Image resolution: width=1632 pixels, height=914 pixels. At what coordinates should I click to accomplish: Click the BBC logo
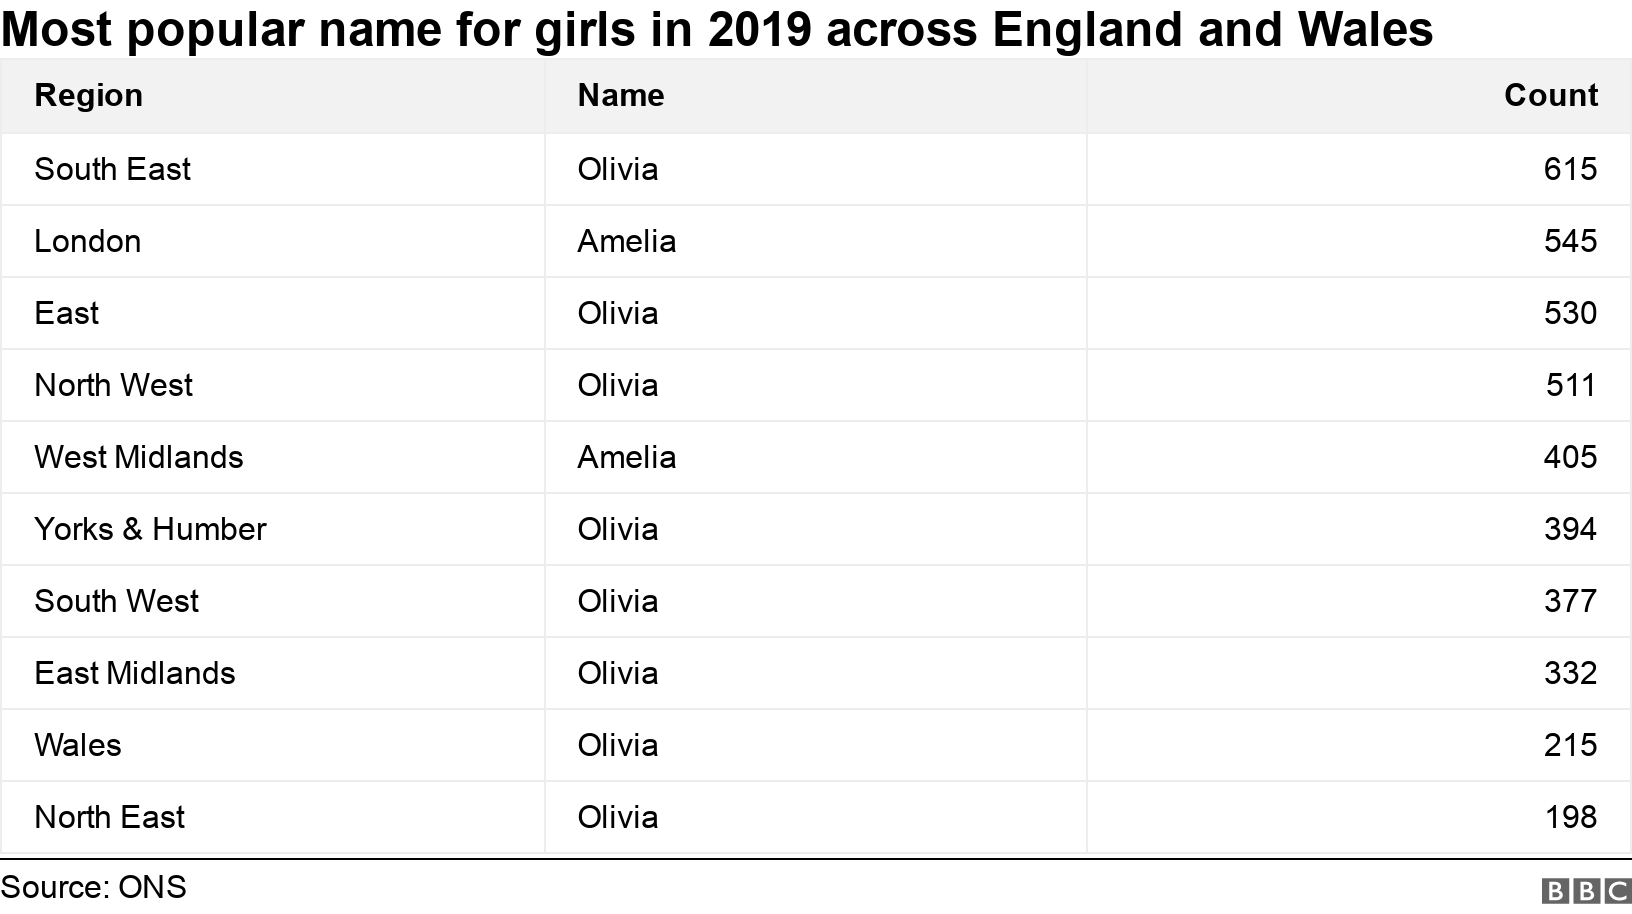coord(1586,891)
